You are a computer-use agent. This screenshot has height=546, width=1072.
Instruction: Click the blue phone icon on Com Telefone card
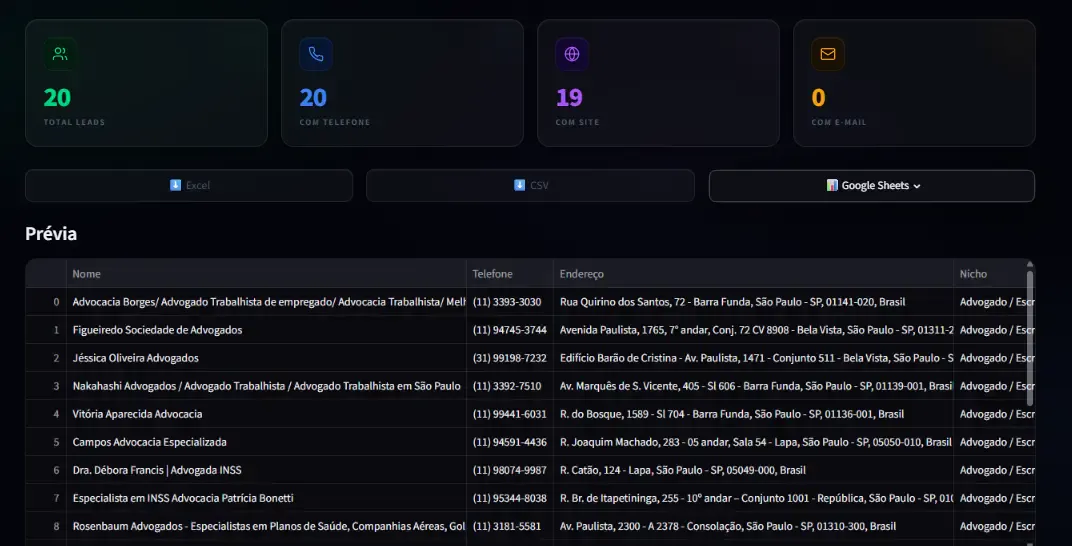pos(316,55)
